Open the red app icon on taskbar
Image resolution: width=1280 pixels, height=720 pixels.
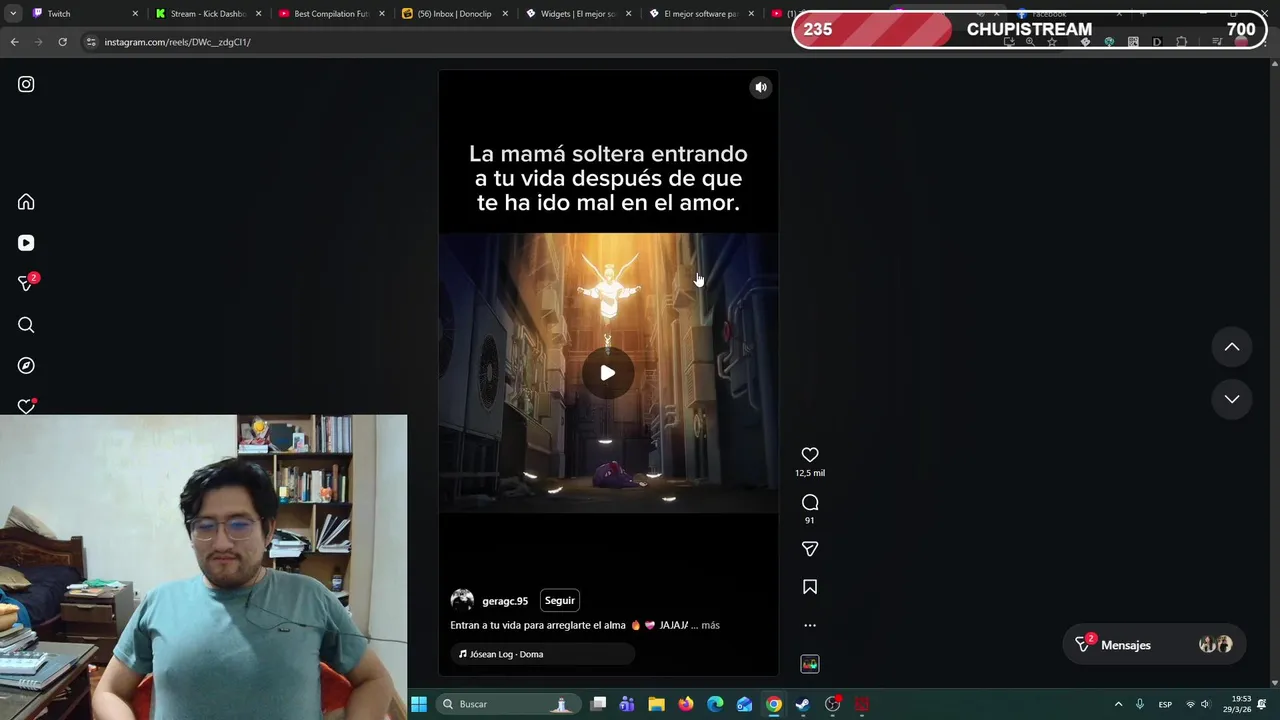point(862,704)
